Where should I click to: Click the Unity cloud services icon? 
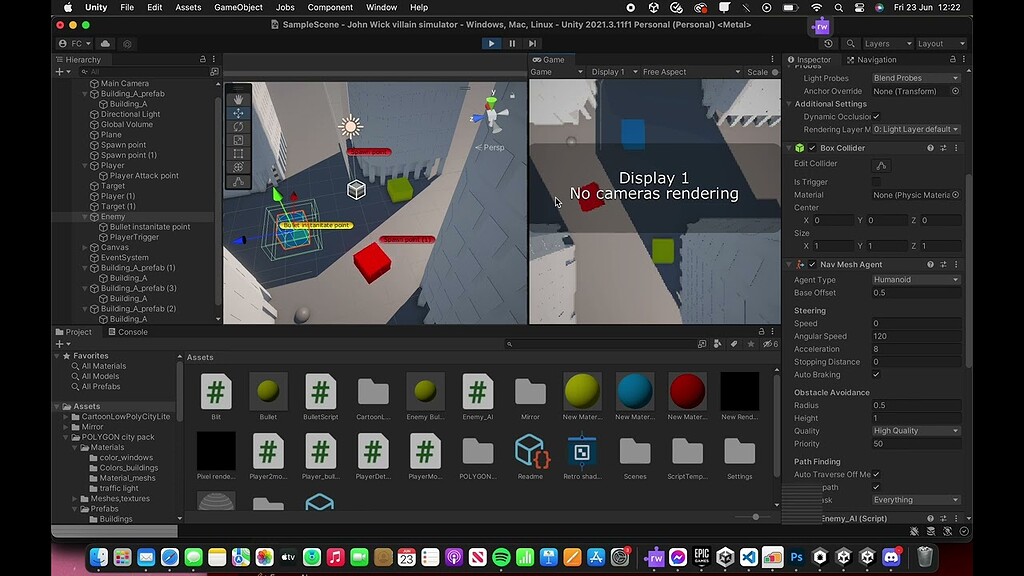click(105, 44)
